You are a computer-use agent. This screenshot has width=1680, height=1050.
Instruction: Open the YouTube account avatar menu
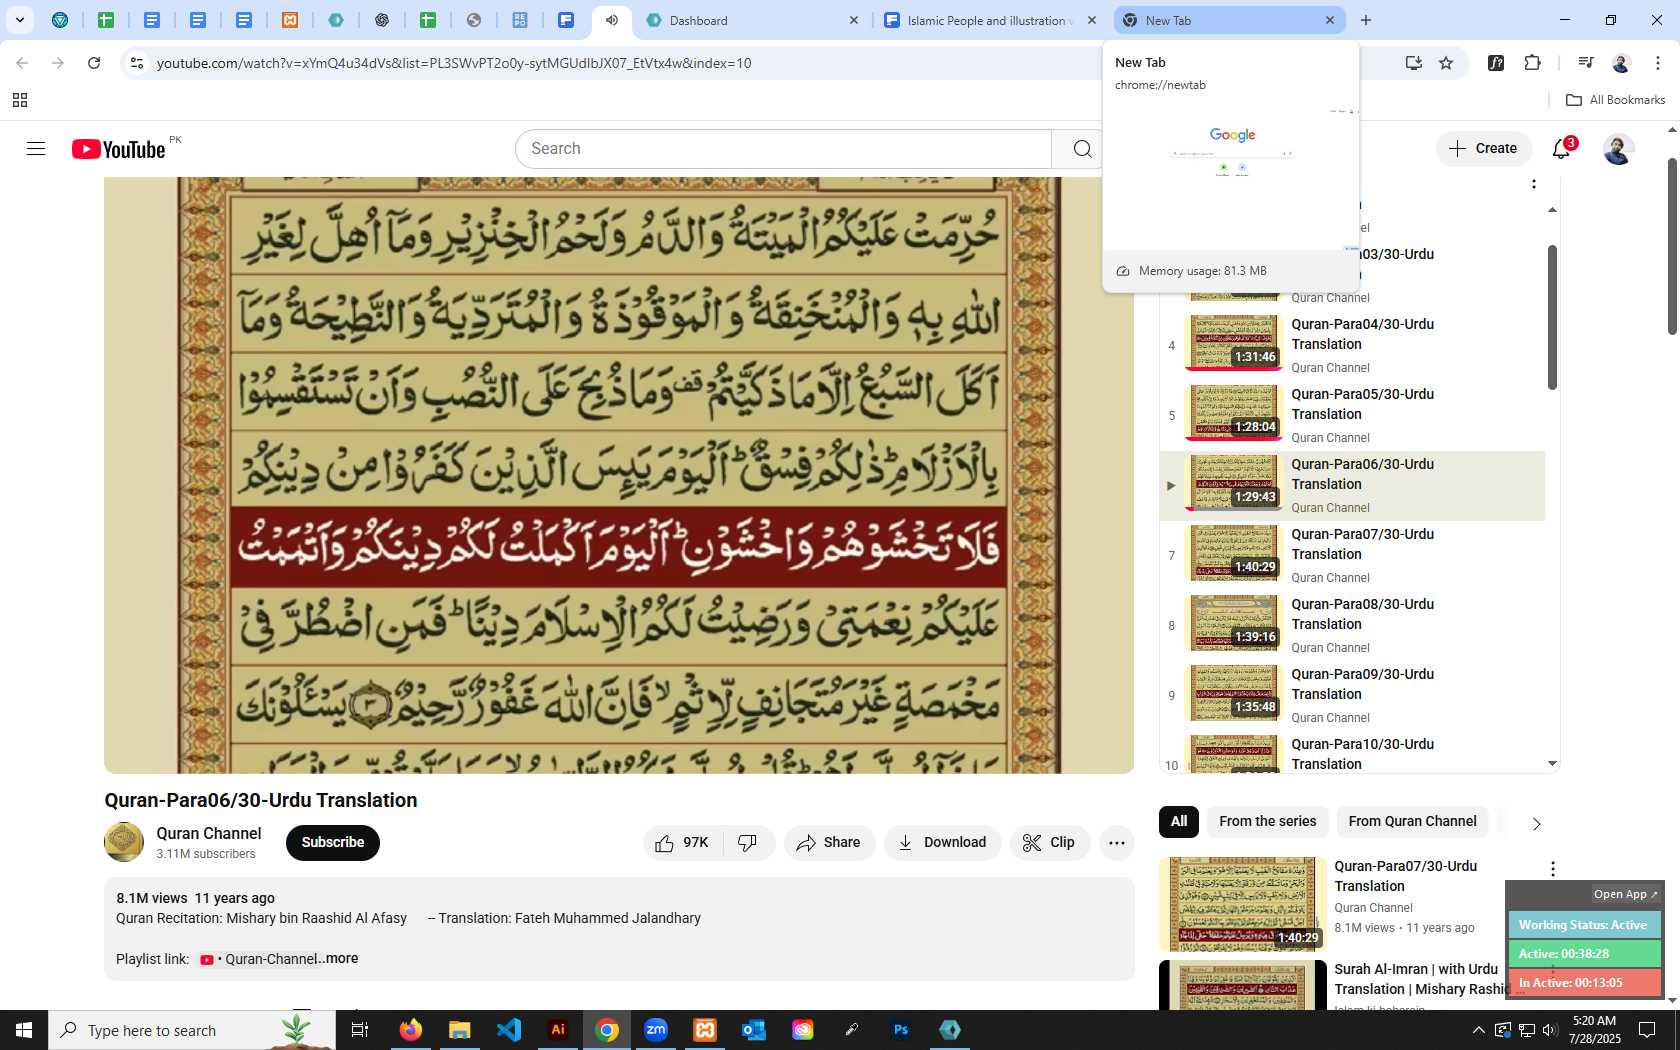[x=1618, y=149]
